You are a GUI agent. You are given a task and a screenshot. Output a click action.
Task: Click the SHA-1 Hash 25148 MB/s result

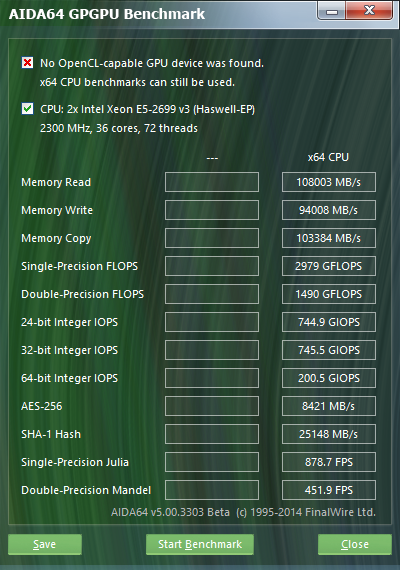click(x=329, y=434)
